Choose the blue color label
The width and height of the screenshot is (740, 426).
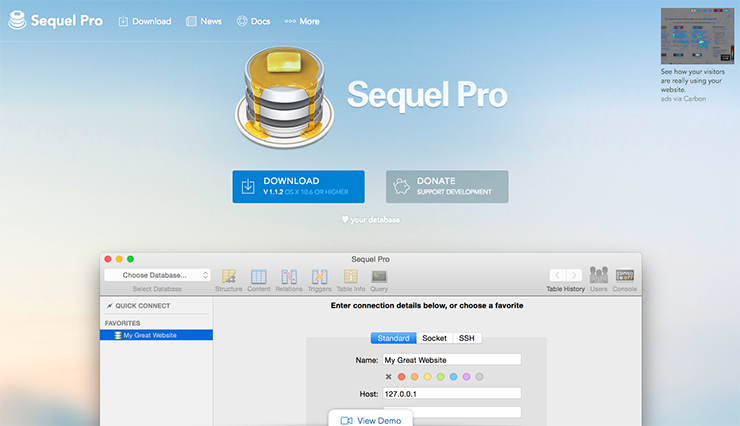click(x=454, y=376)
